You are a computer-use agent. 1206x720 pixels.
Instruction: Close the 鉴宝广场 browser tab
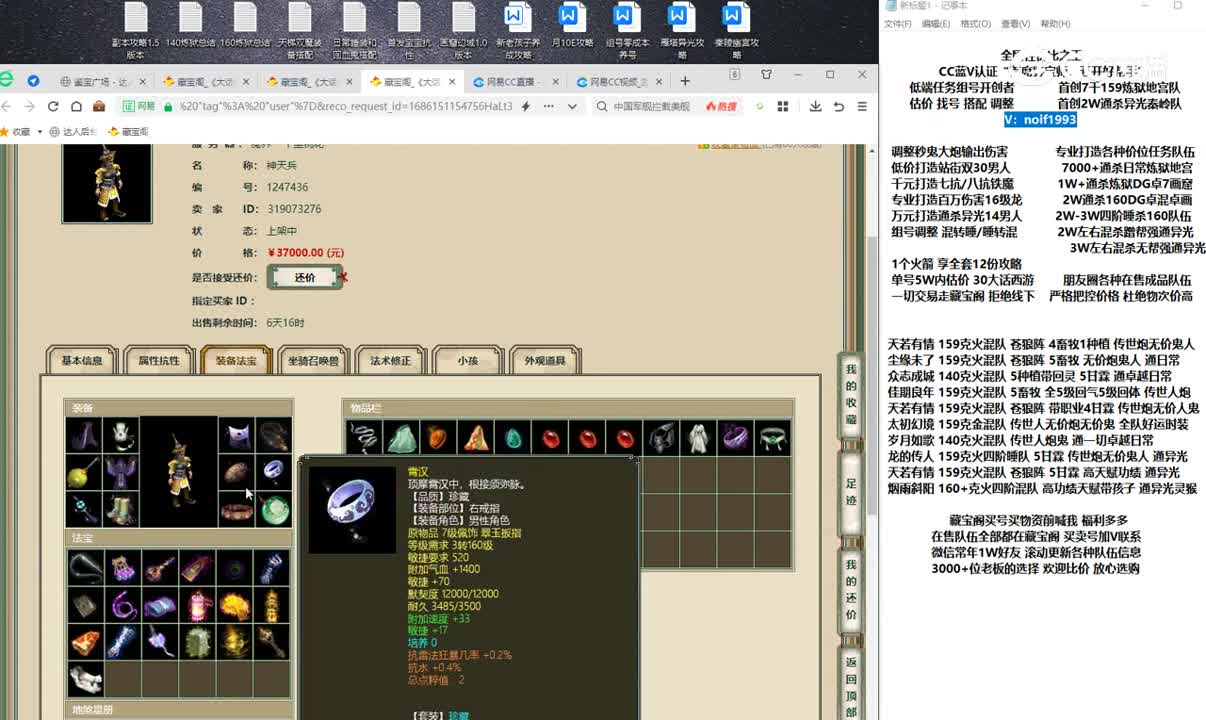click(142, 82)
